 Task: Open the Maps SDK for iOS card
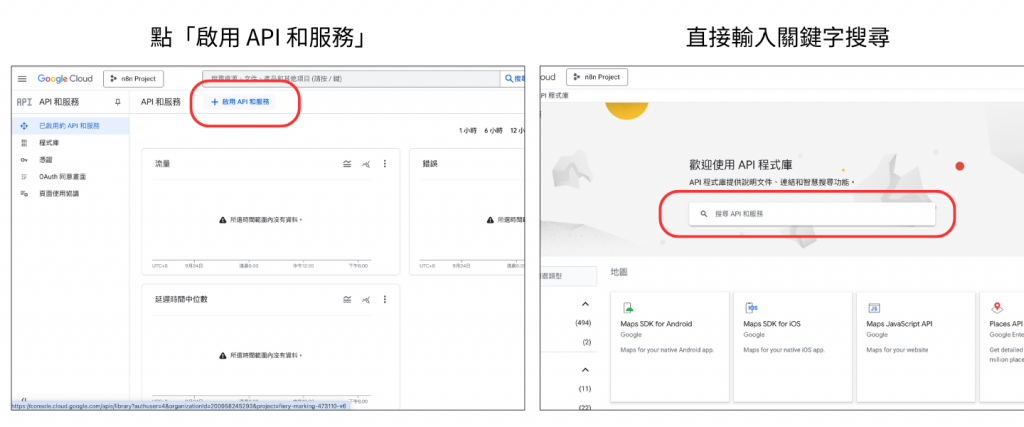click(792, 347)
